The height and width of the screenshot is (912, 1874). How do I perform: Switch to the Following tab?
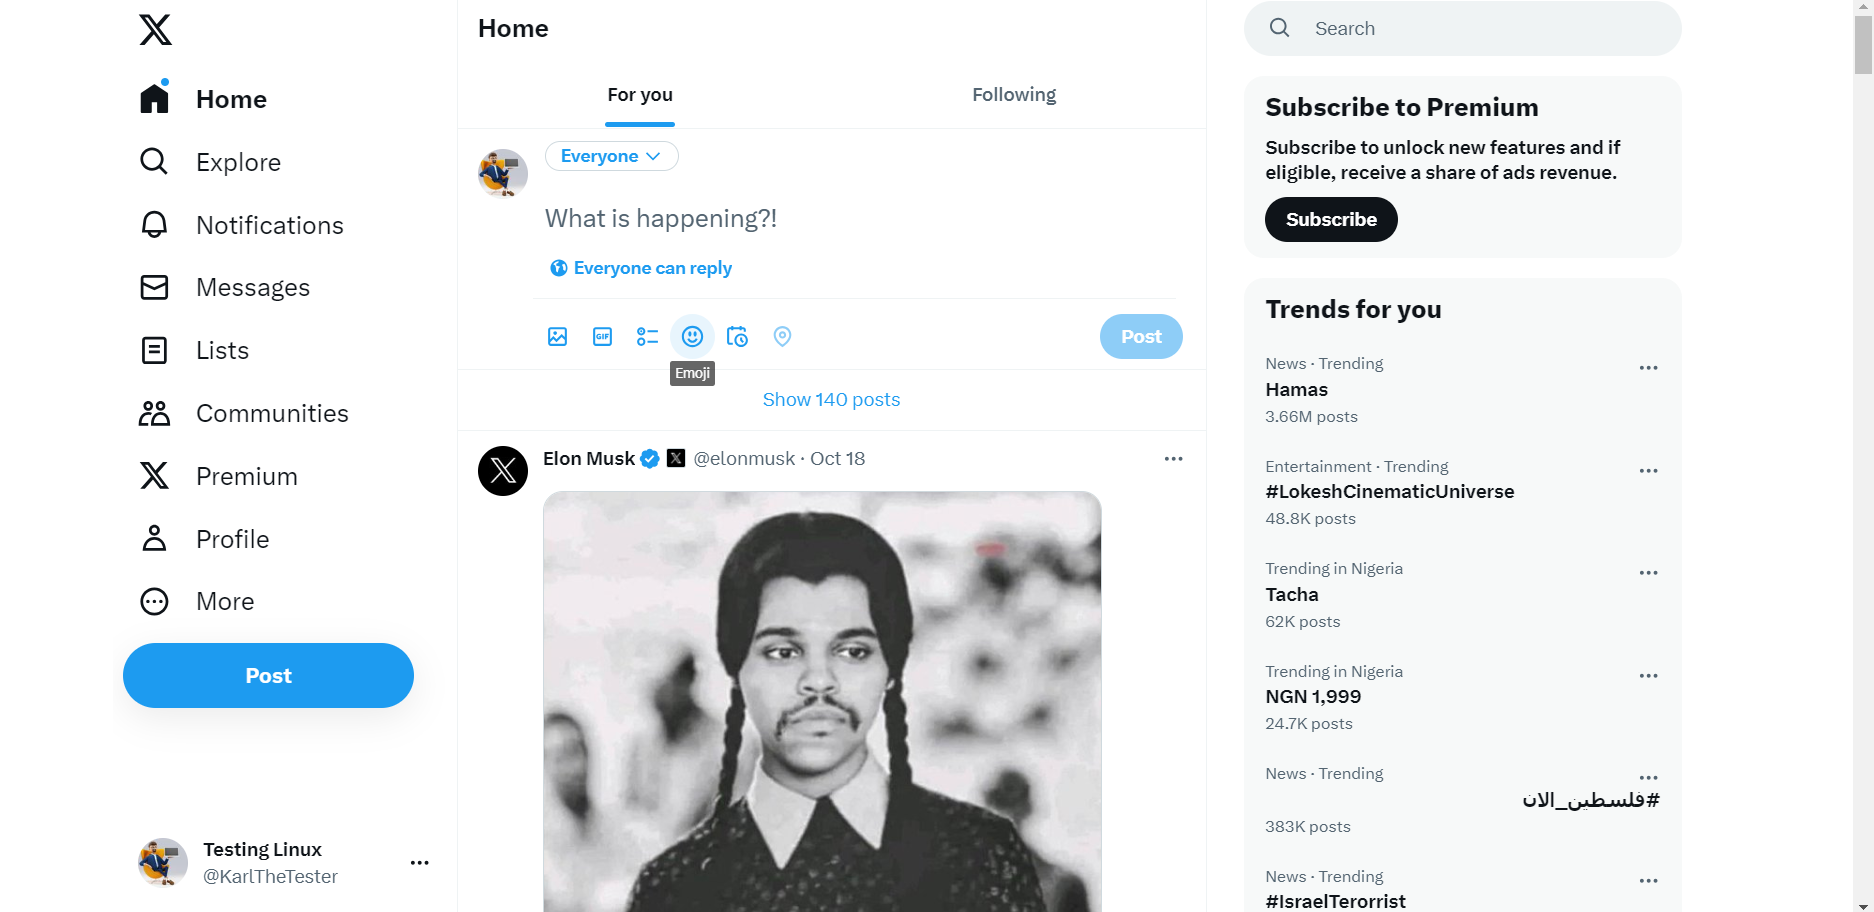point(1013,94)
